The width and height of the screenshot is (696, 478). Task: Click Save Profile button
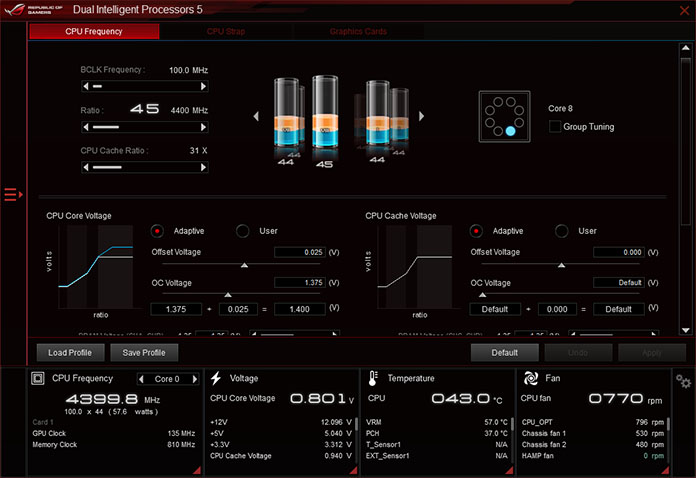(144, 353)
